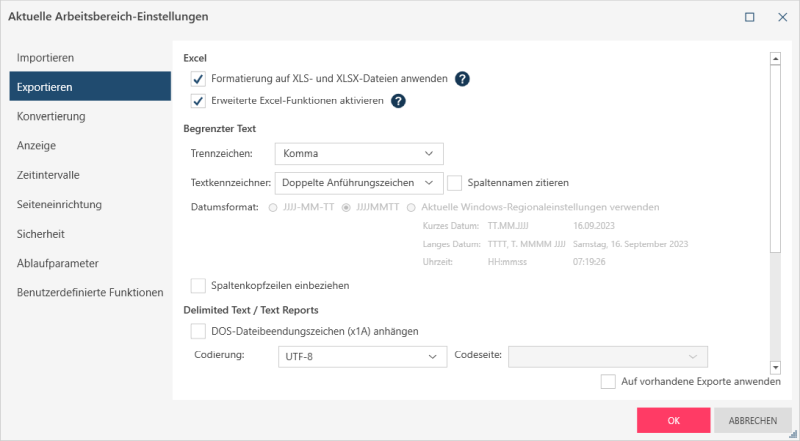The width and height of the screenshot is (800, 441).
Task: Click scrollbar down arrow
Action: click(x=774, y=368)
